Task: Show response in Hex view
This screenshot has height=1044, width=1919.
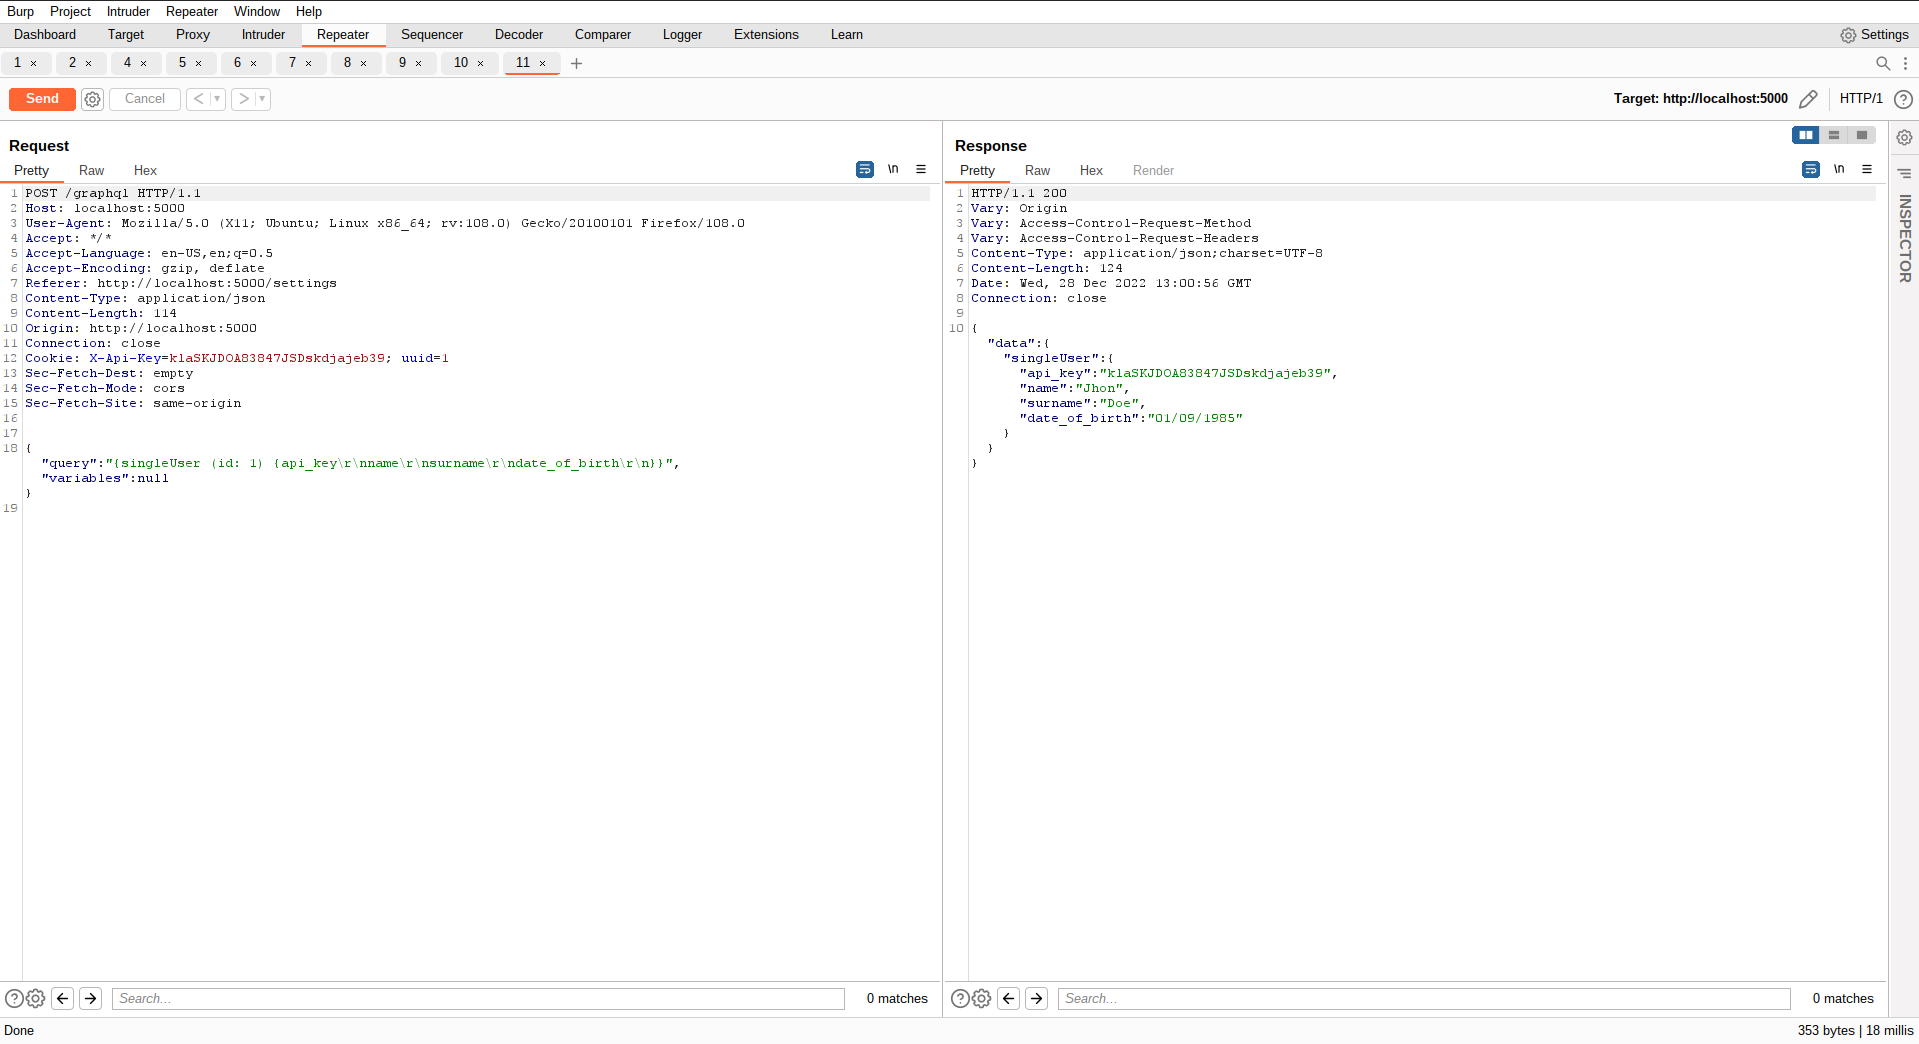Action: point(1091,171)
